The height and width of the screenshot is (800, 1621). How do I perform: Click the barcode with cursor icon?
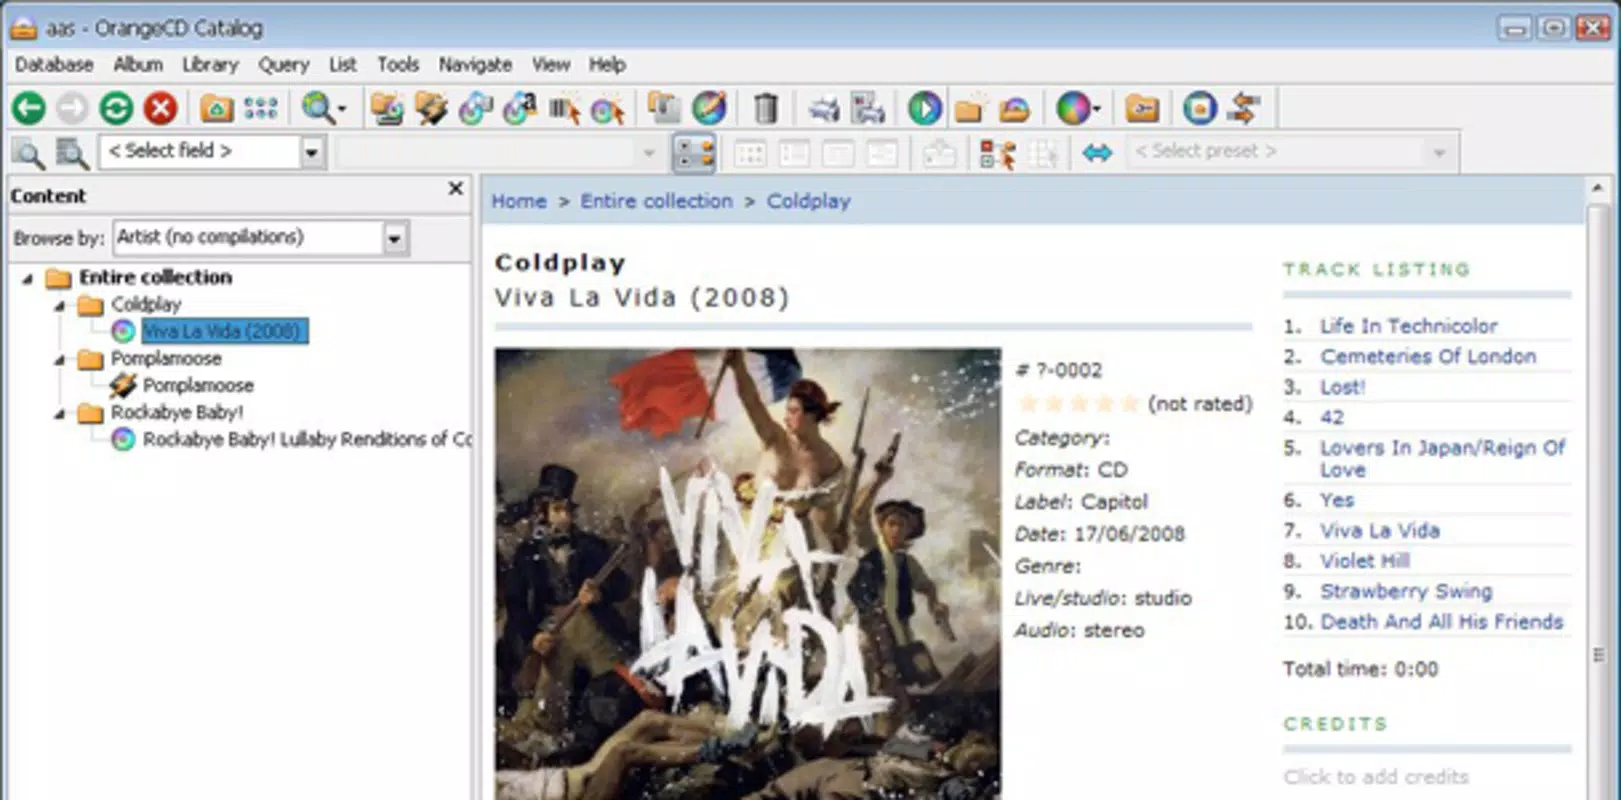tap(564, 108)
